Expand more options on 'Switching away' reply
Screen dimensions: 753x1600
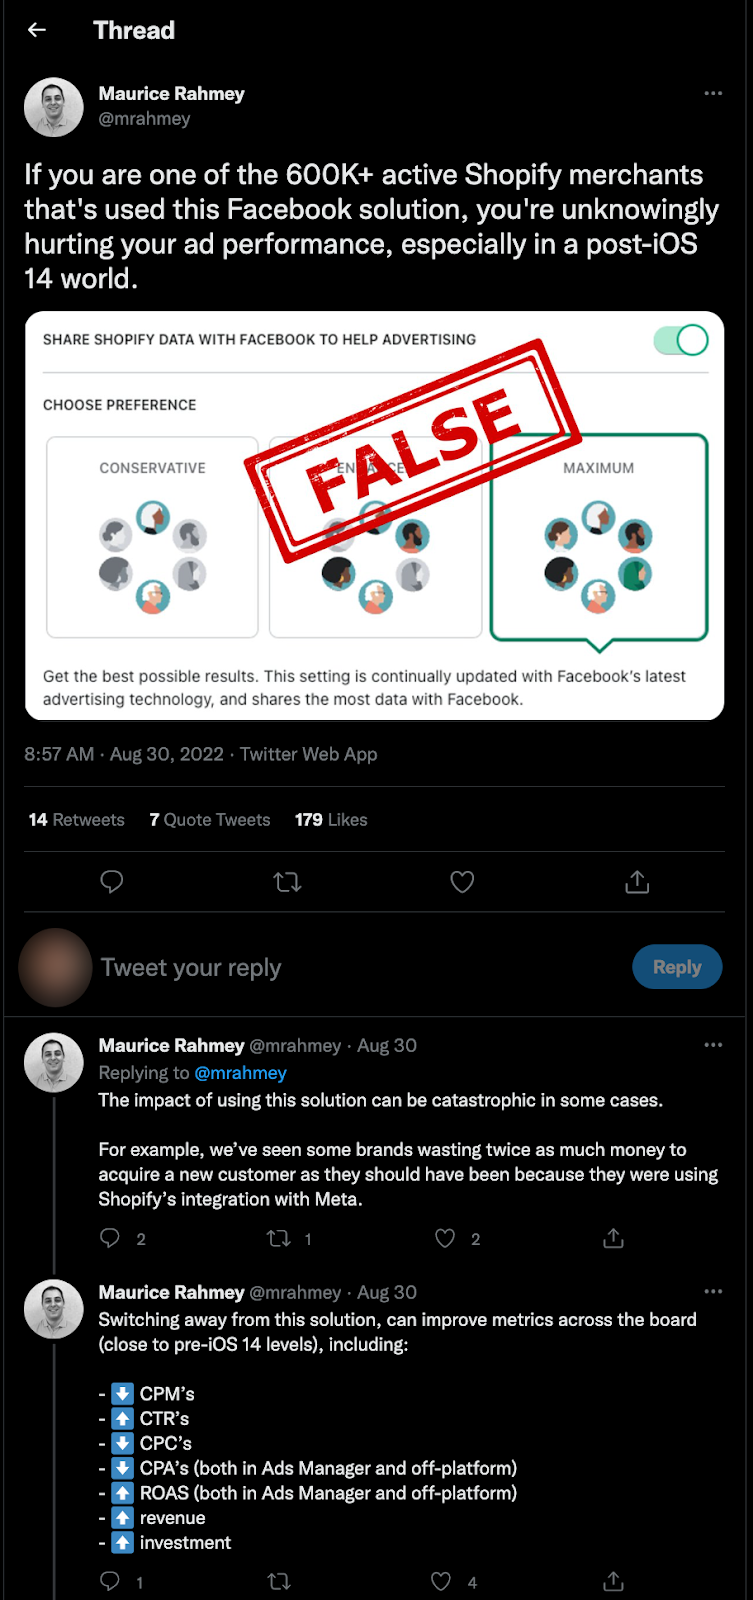coord(712,1292)
